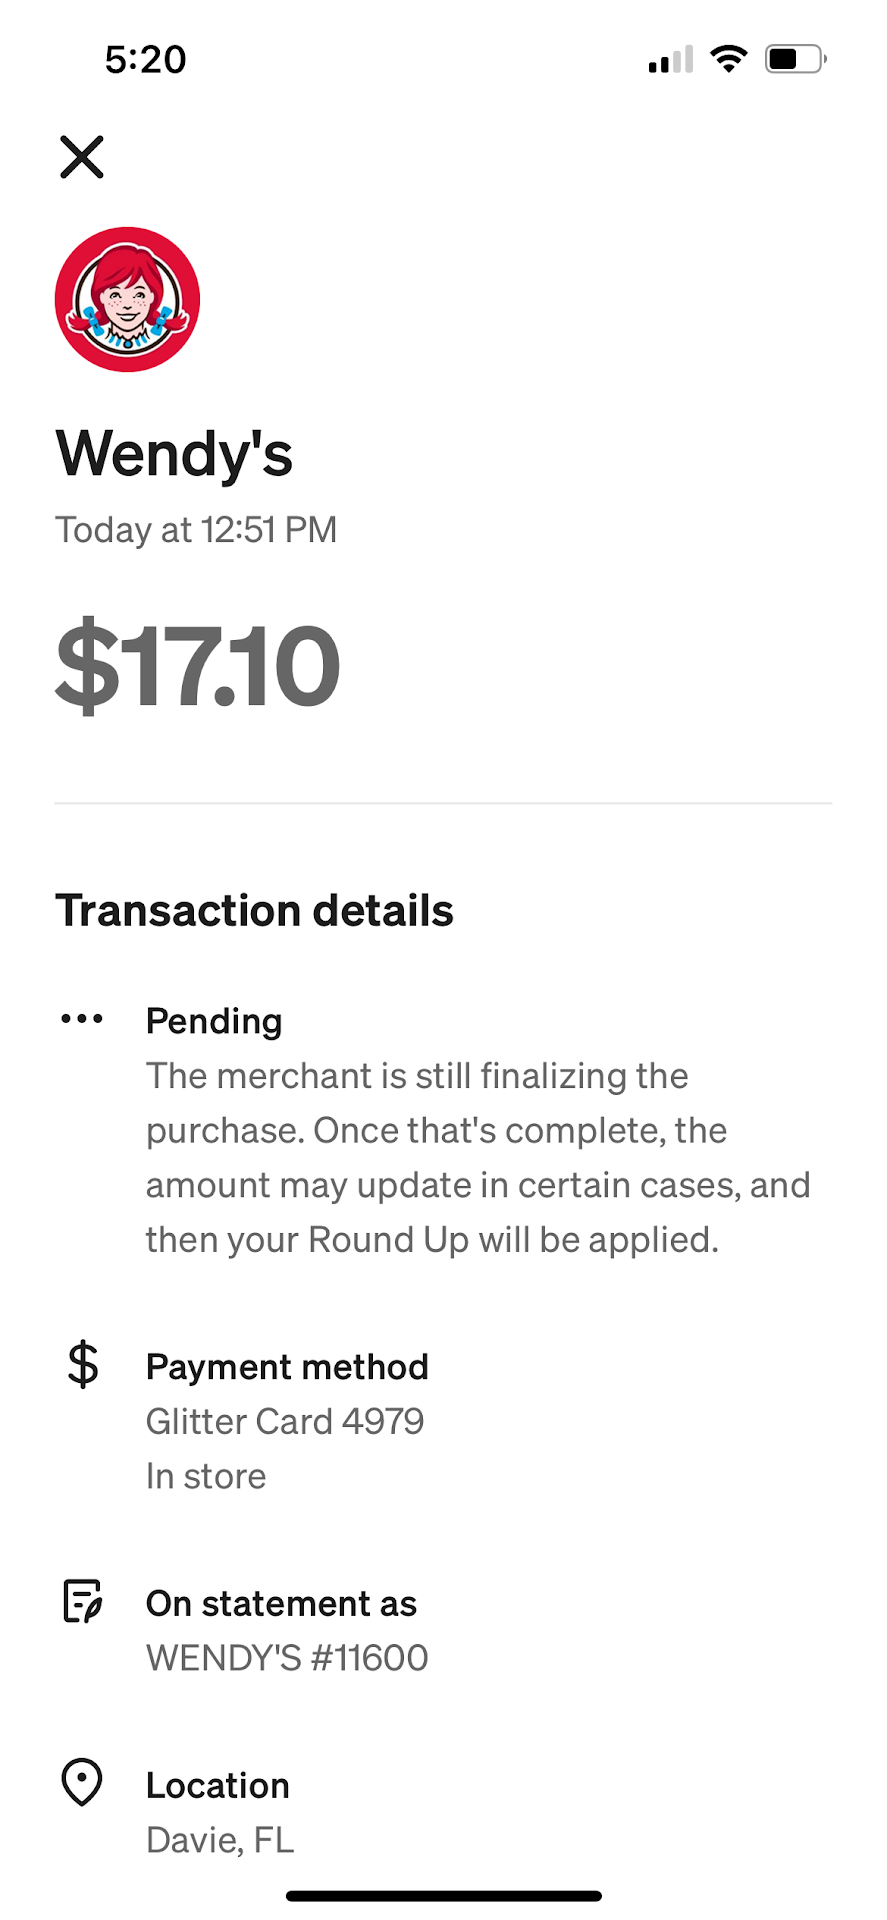The width and height of the screenshot is (887, 1920).
Task: Tap the Pending status ellipsis icon
Action: (82, 1019)
